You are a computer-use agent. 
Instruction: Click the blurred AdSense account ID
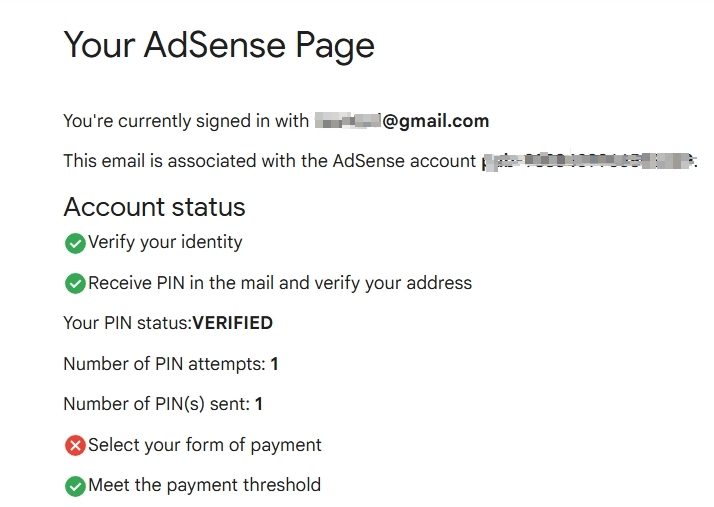tap(589, 161)
